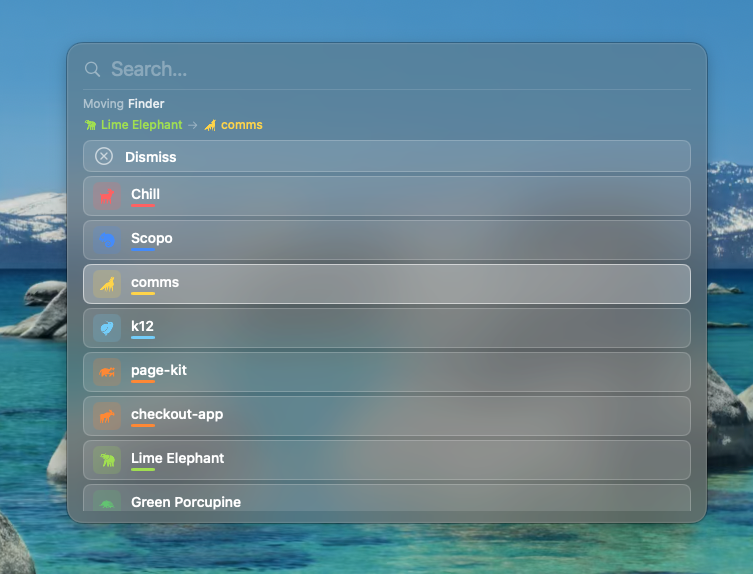Click the small yellow wolf icon in the move header
The height and width of the screenshot is (574, 753).
210,125
